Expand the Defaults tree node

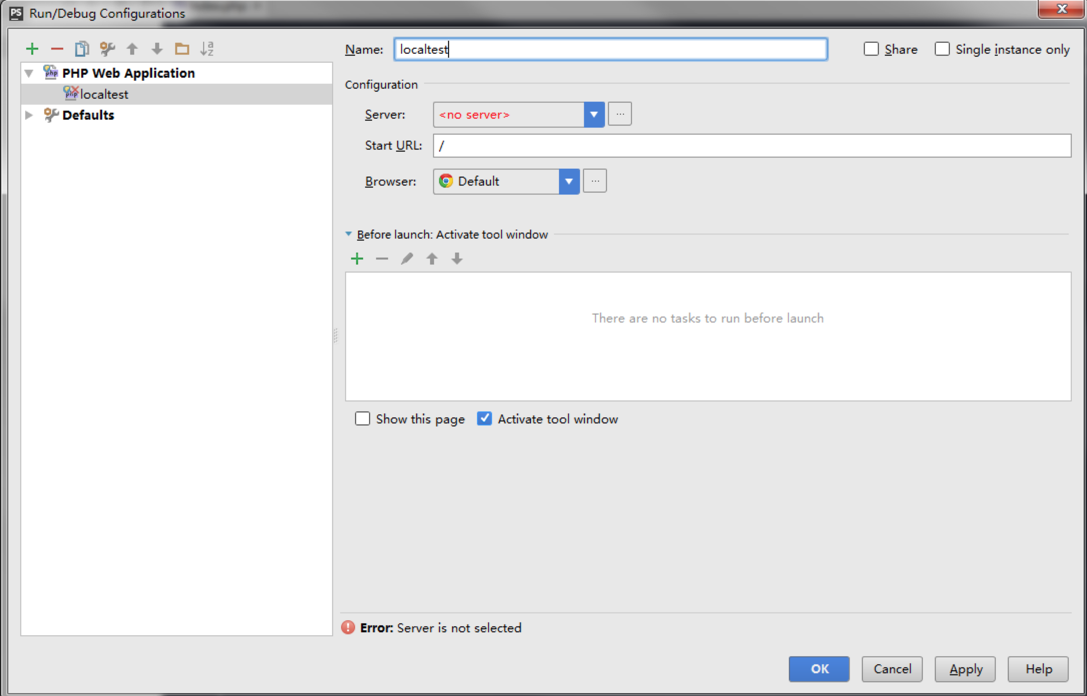pos(29,115)
